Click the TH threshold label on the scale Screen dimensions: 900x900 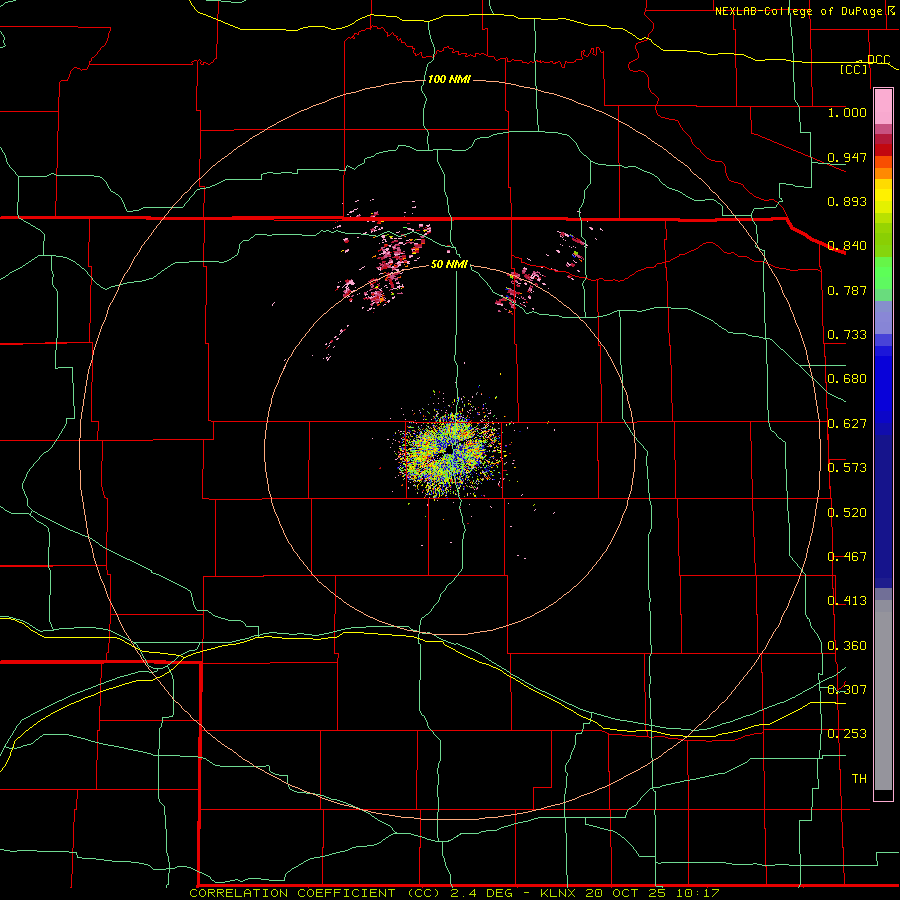[859, 779]
